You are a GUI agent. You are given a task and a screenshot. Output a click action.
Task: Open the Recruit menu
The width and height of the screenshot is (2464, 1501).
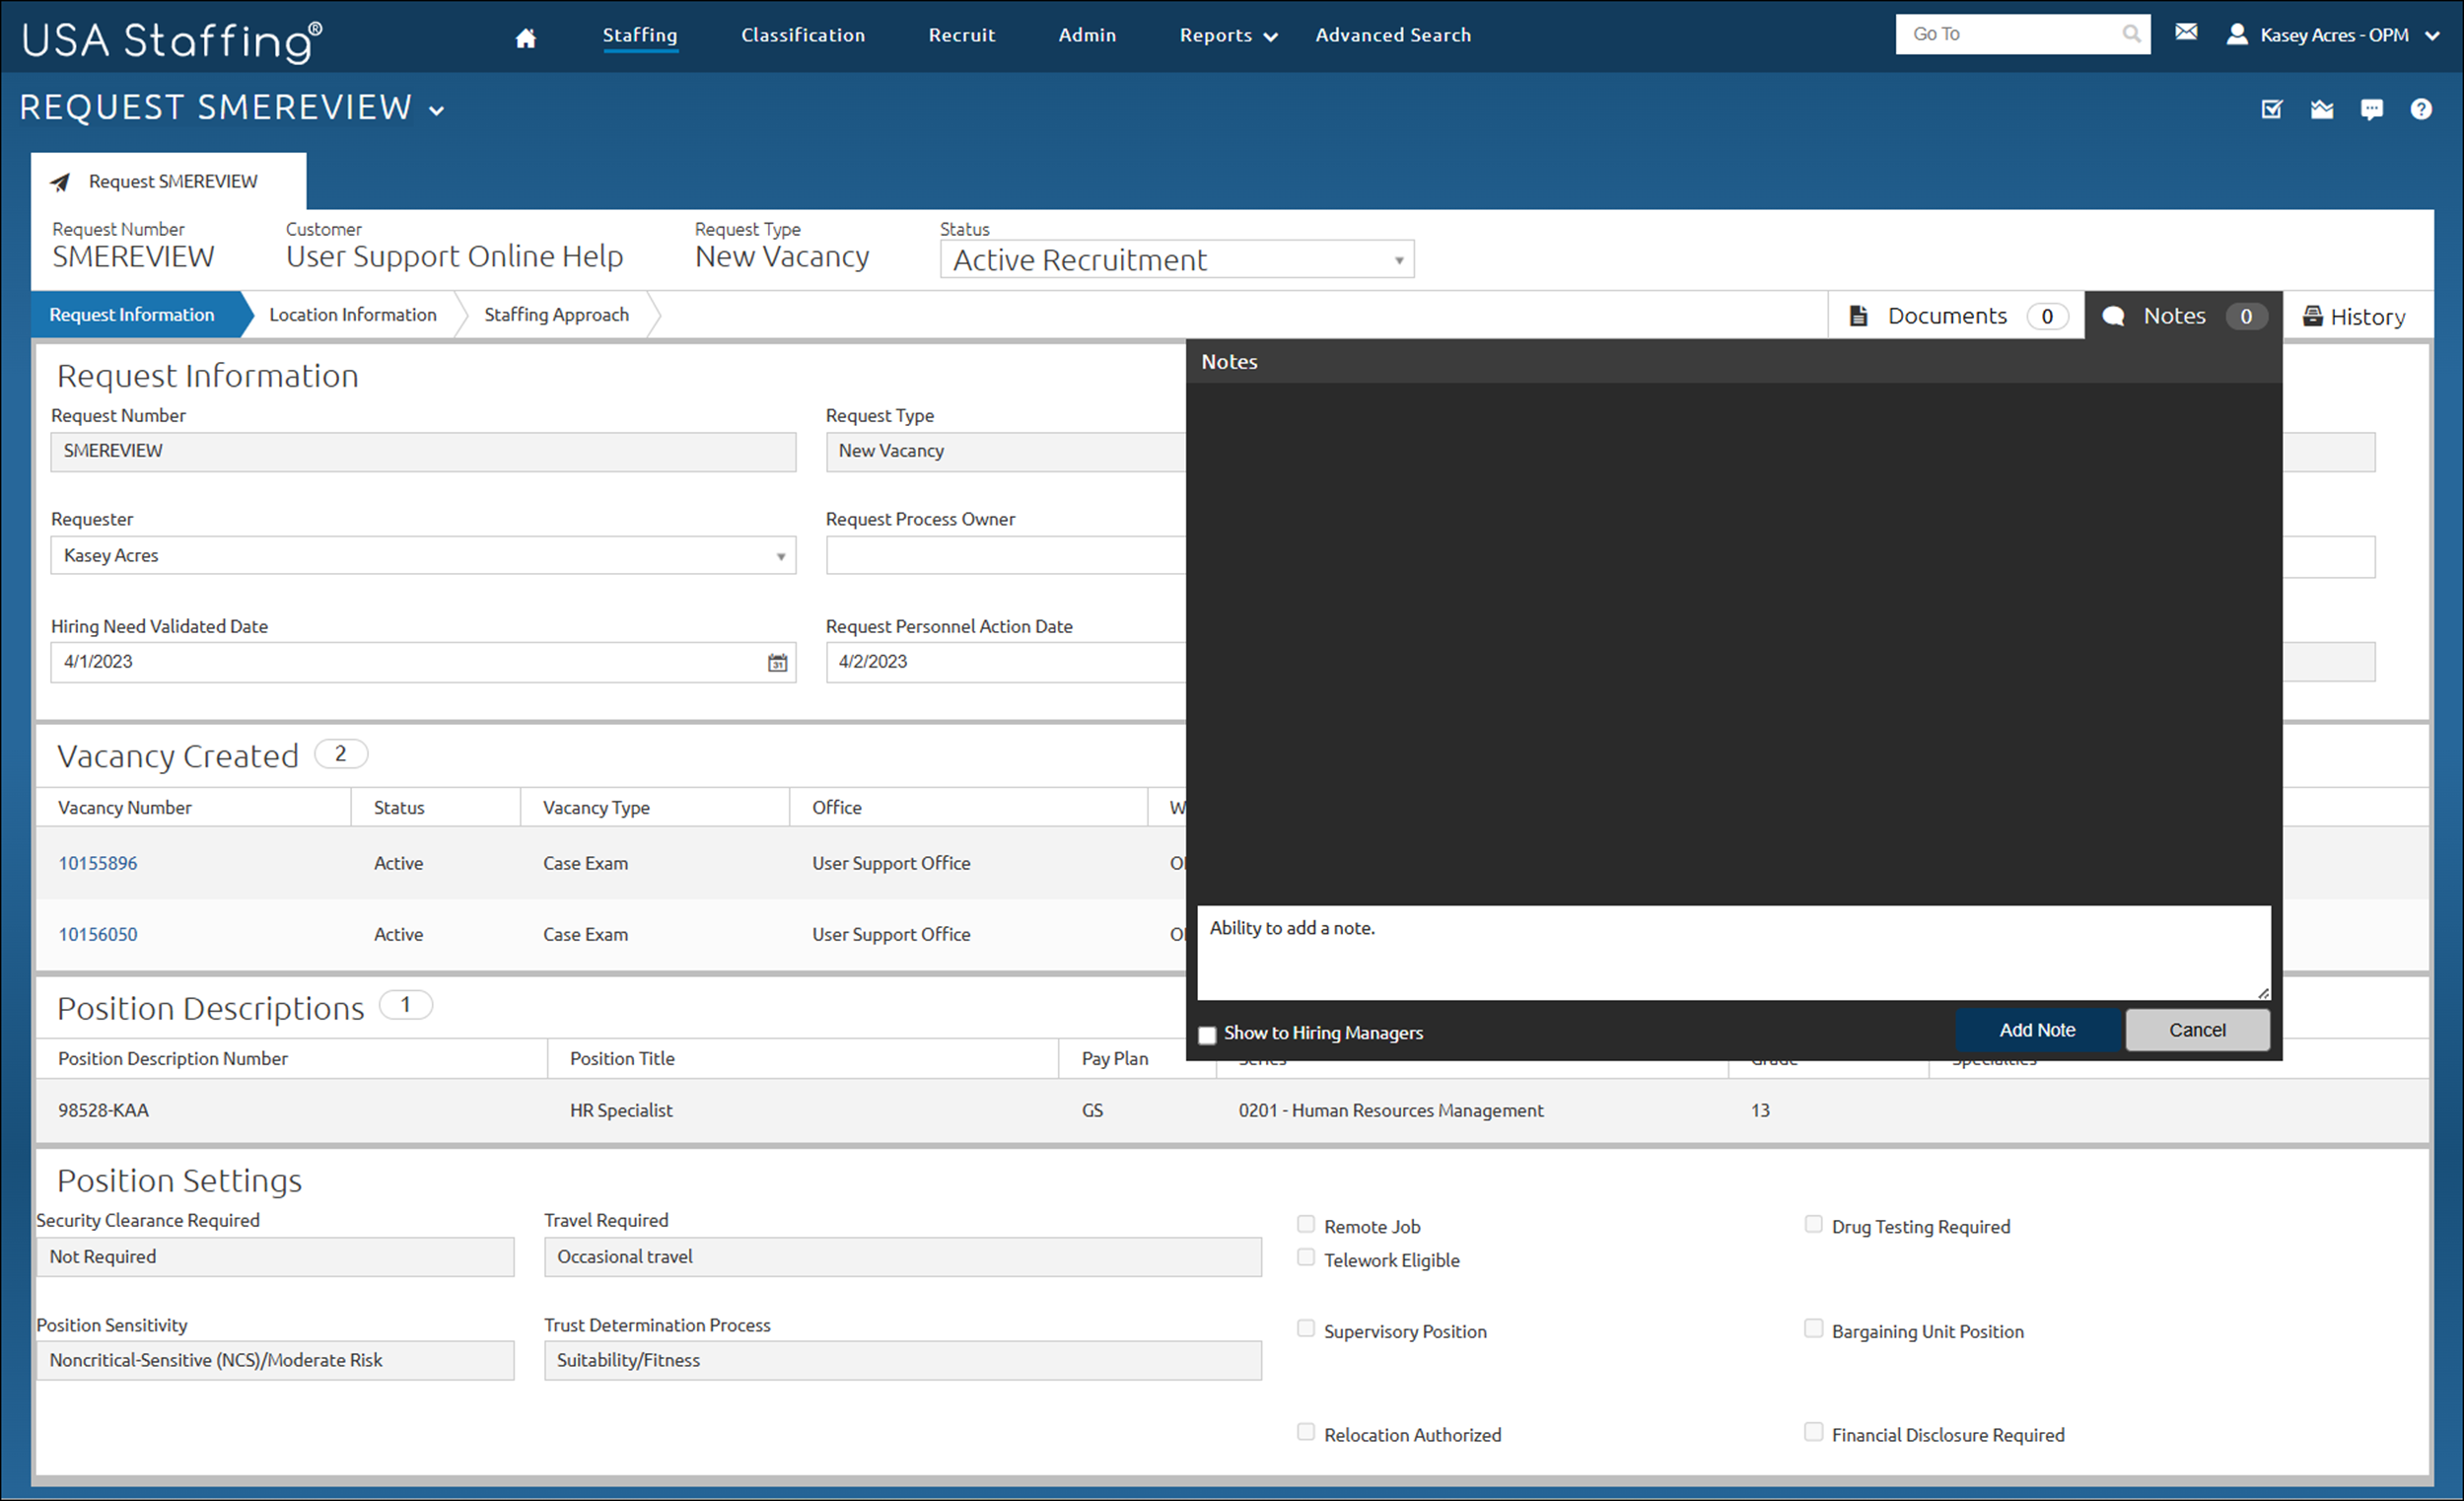(962, 35)
